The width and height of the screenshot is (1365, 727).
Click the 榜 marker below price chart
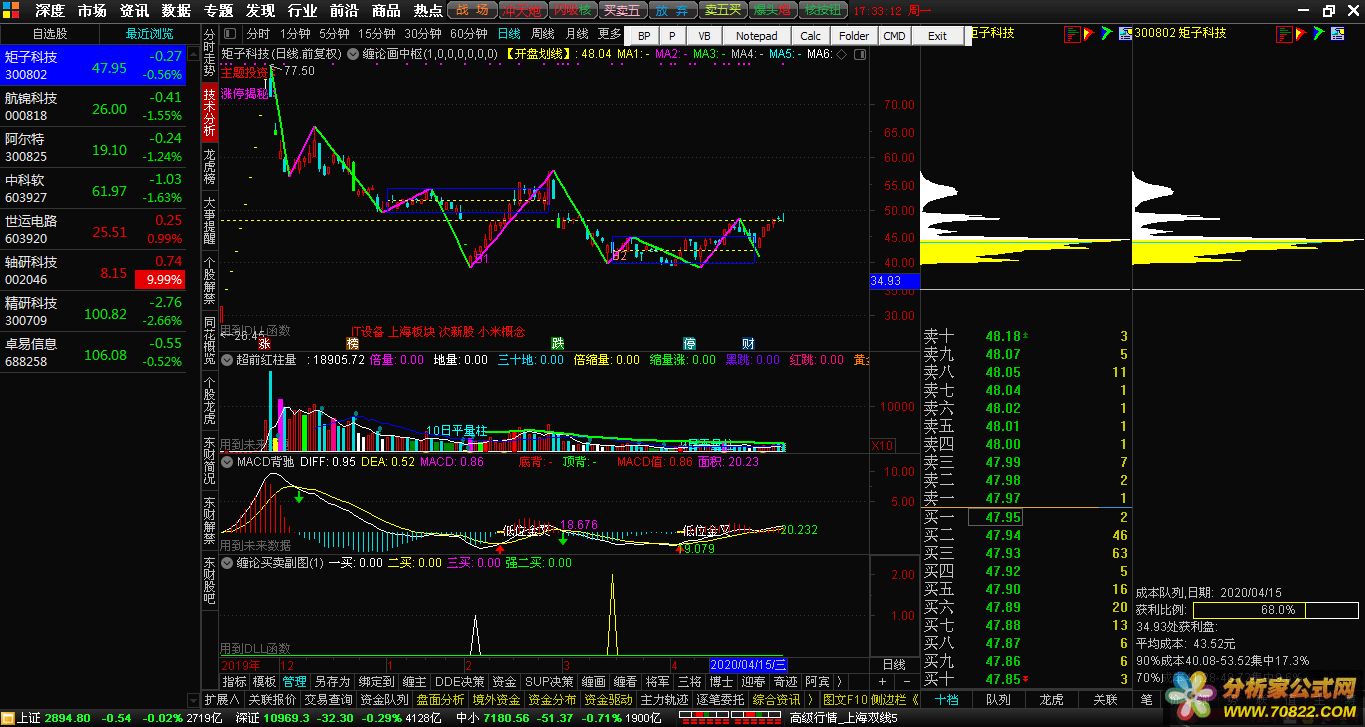click(x=352, y=343)
